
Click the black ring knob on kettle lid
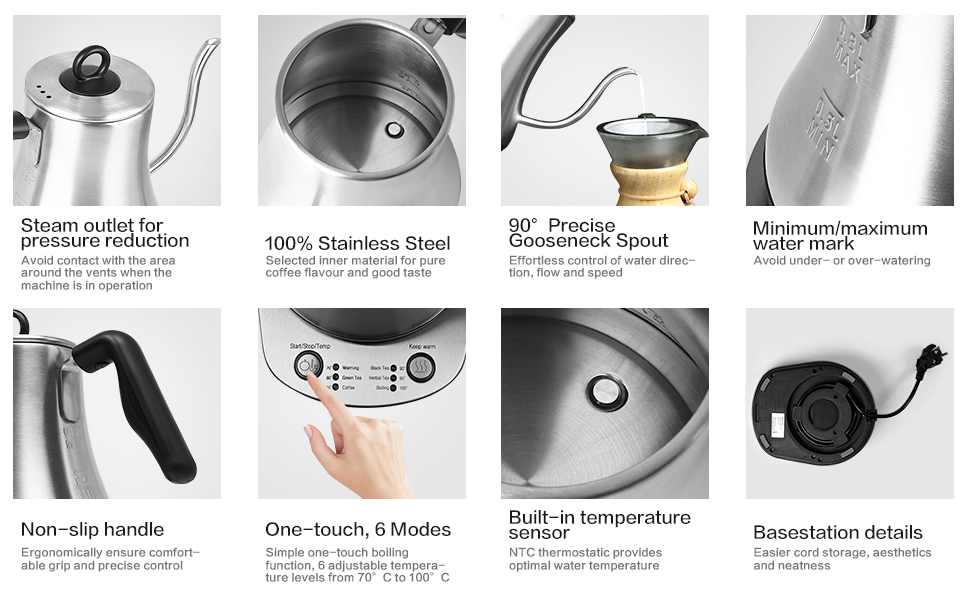coord(92,64)
